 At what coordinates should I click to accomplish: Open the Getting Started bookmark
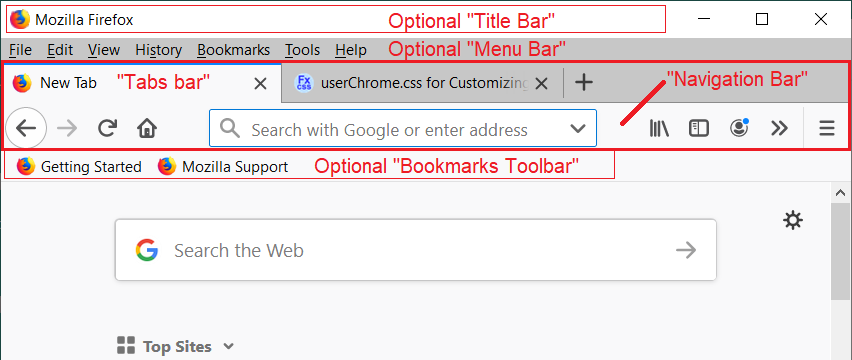(x=79, y=166)
